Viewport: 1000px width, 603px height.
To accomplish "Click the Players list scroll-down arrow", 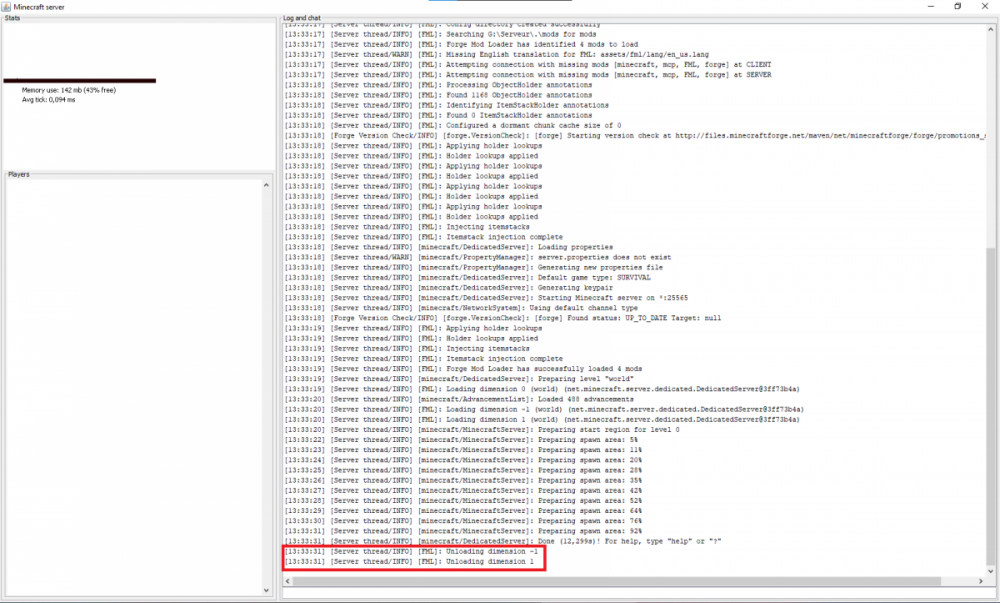I will pyautogui.click(x=267, y=590).
